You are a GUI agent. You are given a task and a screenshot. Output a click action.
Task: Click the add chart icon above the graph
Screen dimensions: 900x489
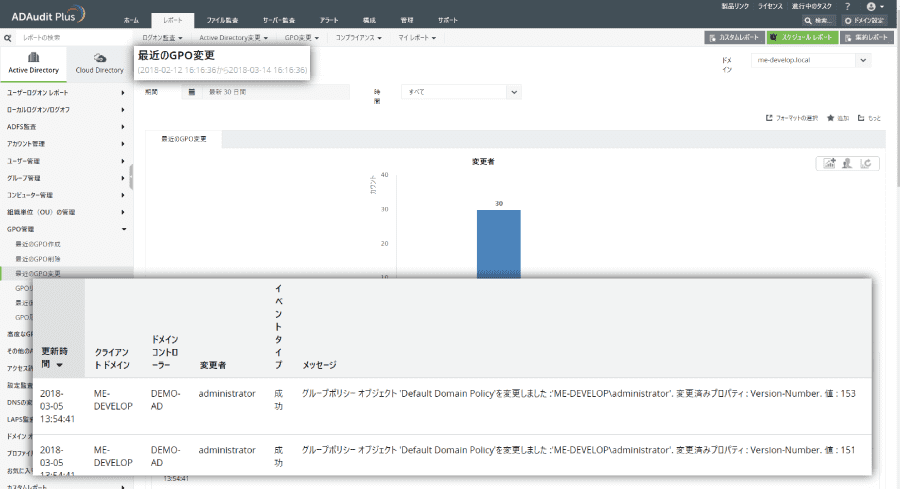829,163
